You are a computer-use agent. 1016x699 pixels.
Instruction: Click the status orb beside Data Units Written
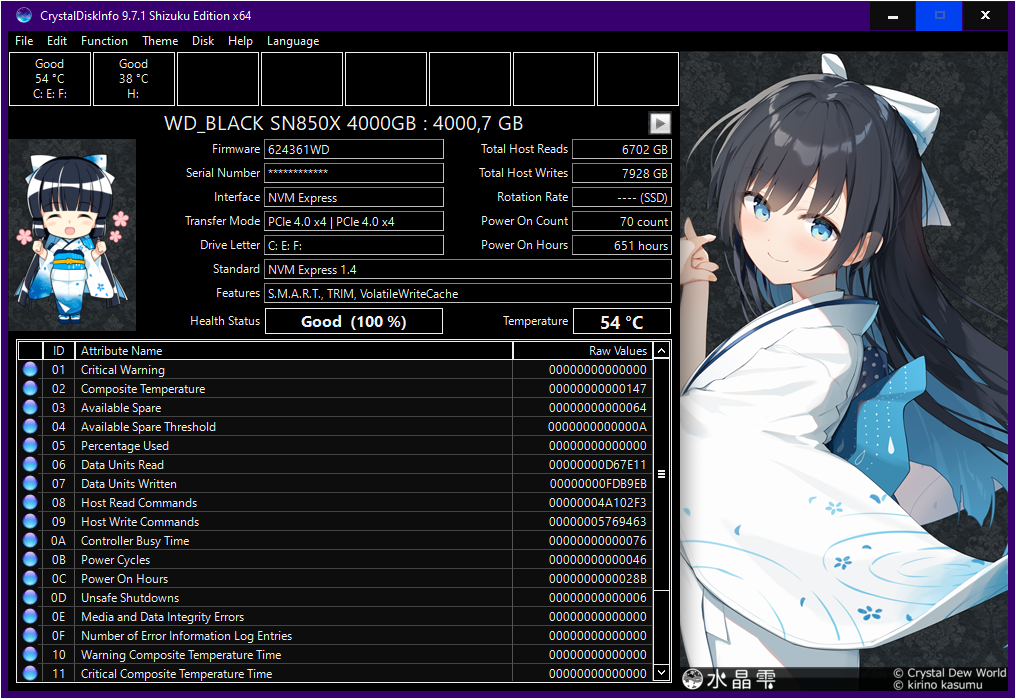tap(30, 484)
